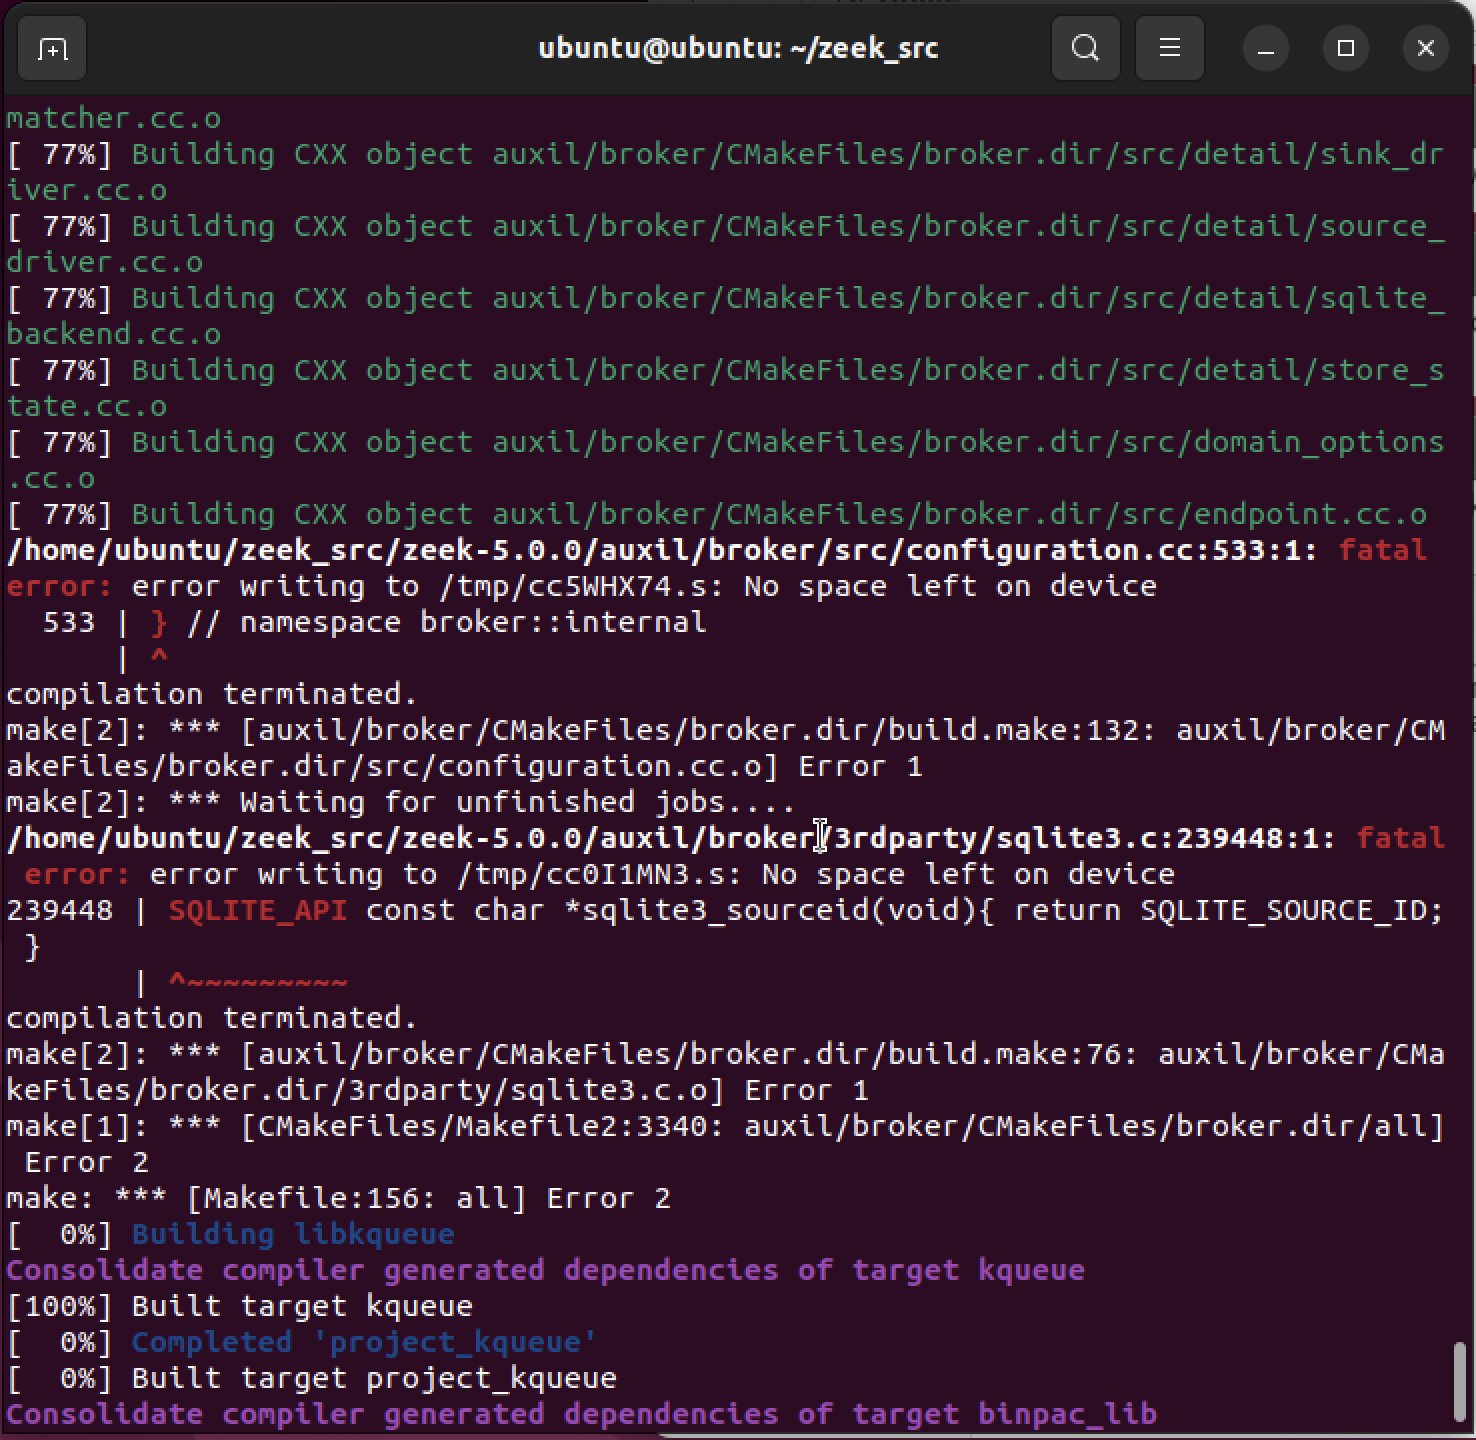Click 'Consolidate compiler generated dependencies of target kqueue'
The width and height of the screenshot is (1476, 1440).
pyautogui.click(x=545, y=1270)
